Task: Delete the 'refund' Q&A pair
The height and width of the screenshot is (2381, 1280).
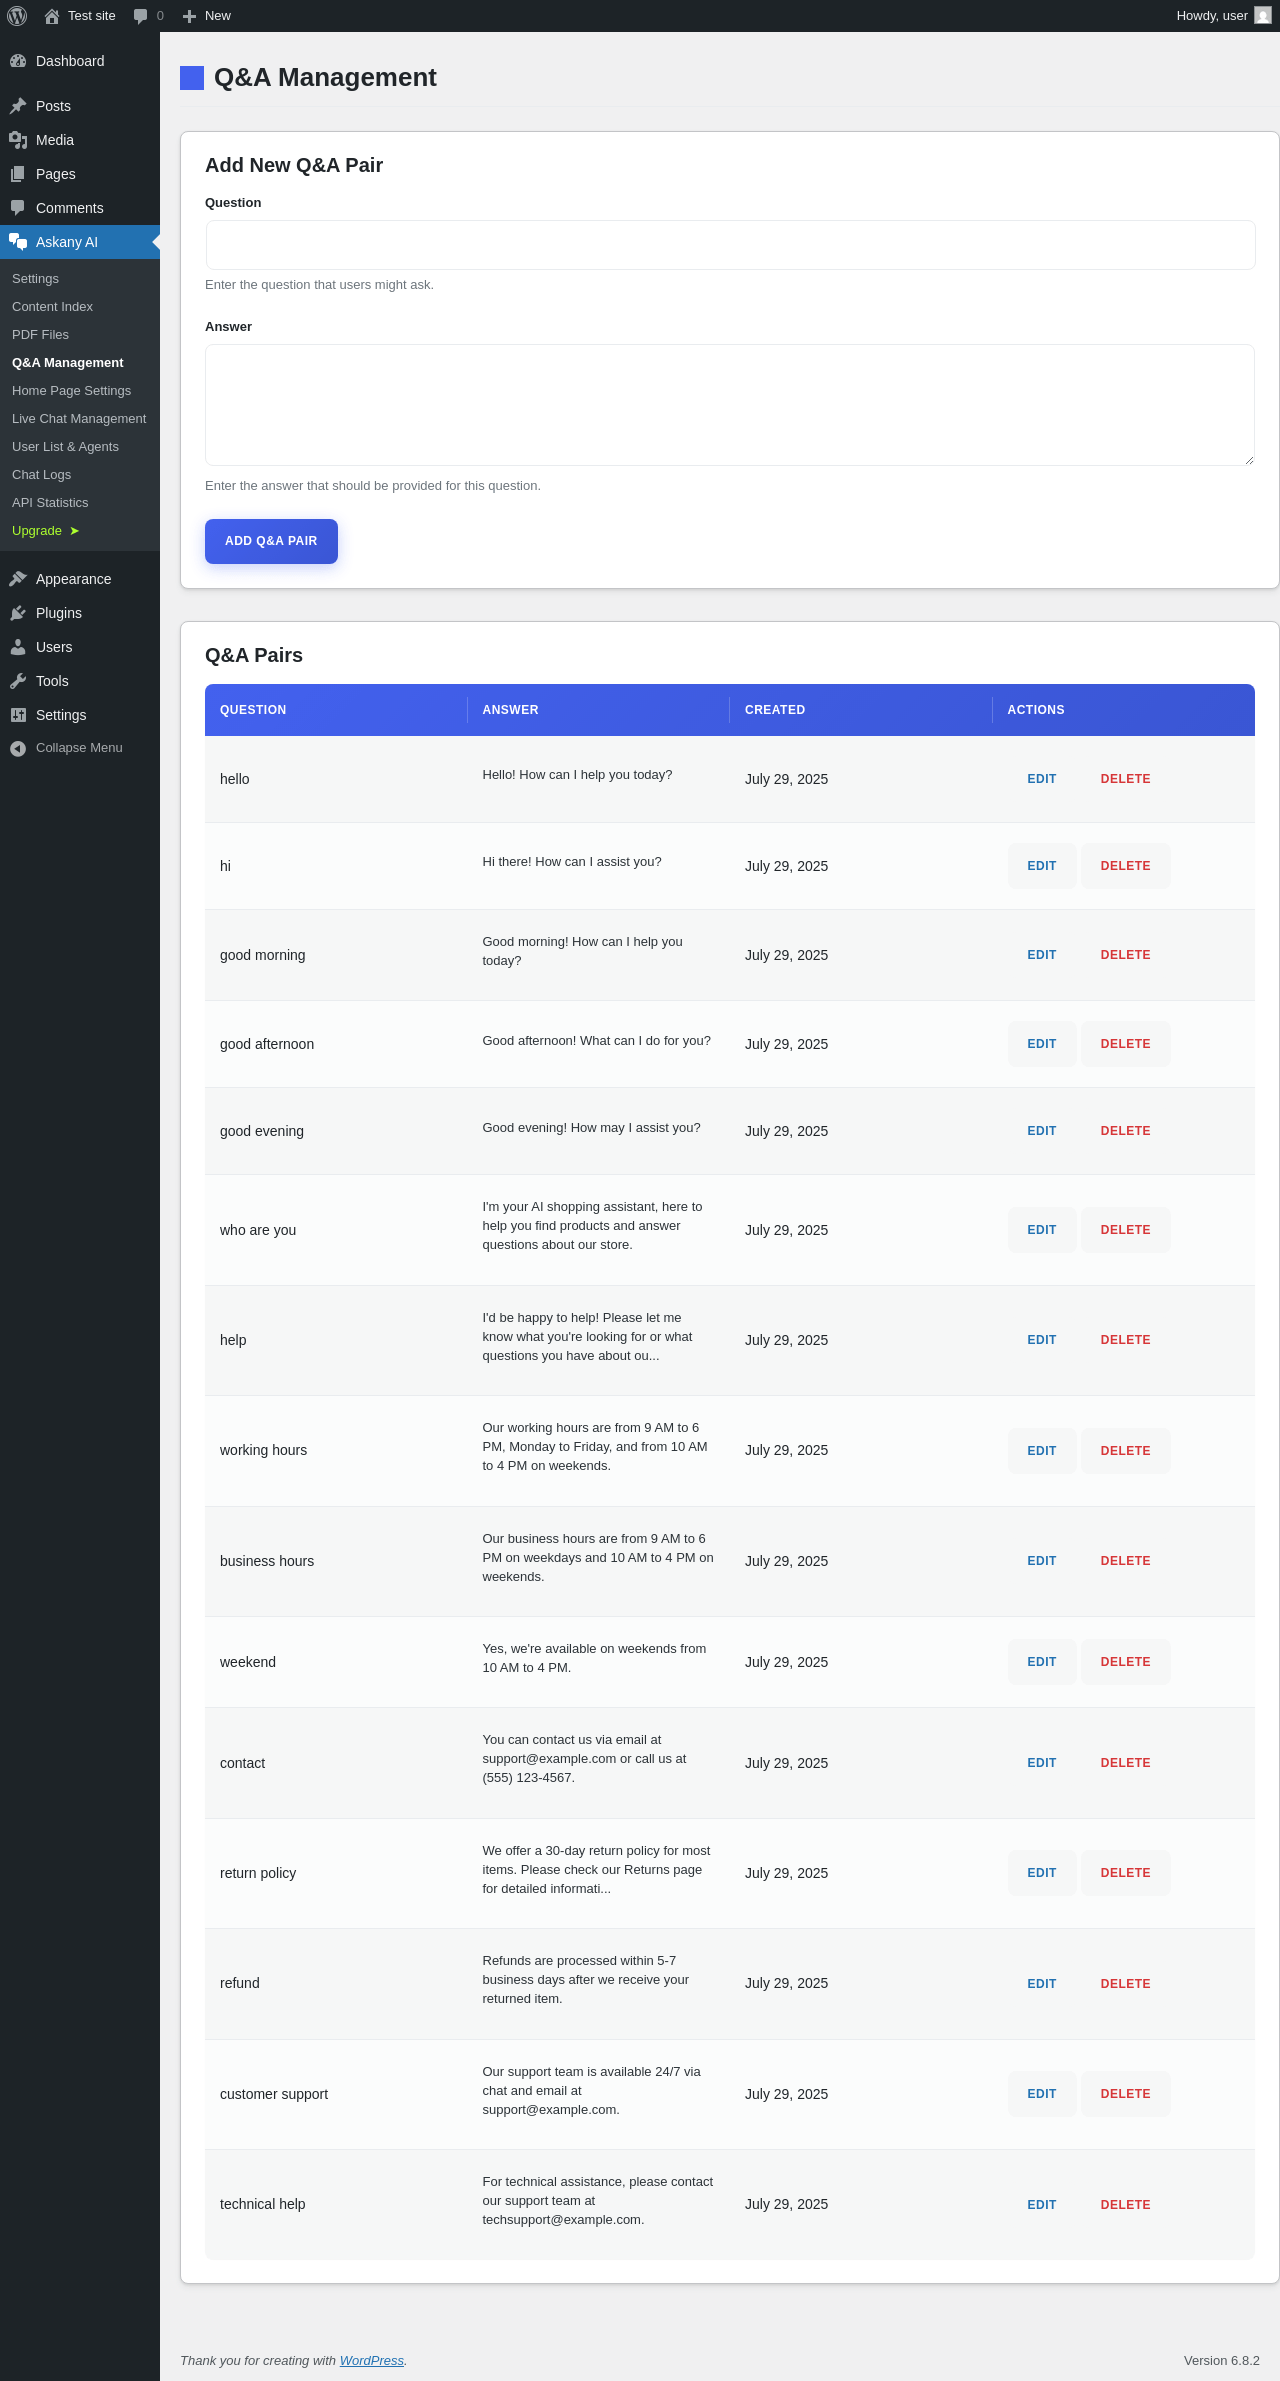Action: 1125,1984
